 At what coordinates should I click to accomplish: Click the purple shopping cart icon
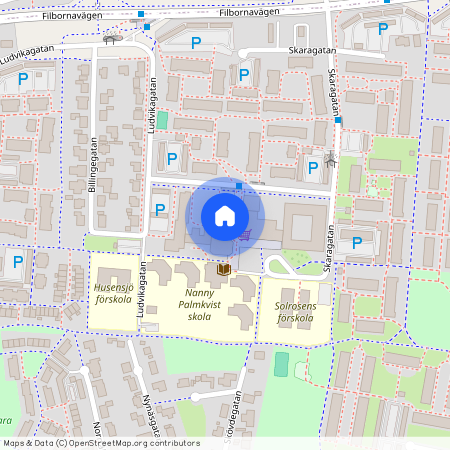[x=245, y=235]
